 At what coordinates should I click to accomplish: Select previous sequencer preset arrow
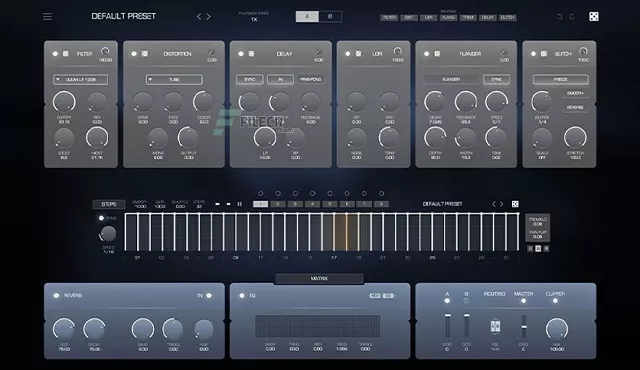(x=494, y=204)
